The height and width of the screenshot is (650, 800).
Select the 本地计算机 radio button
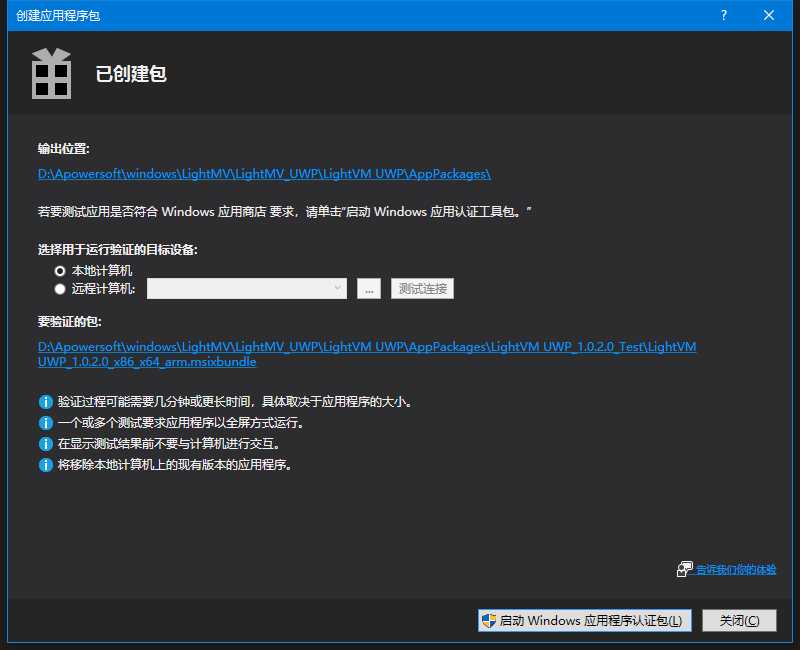point(60,270)
